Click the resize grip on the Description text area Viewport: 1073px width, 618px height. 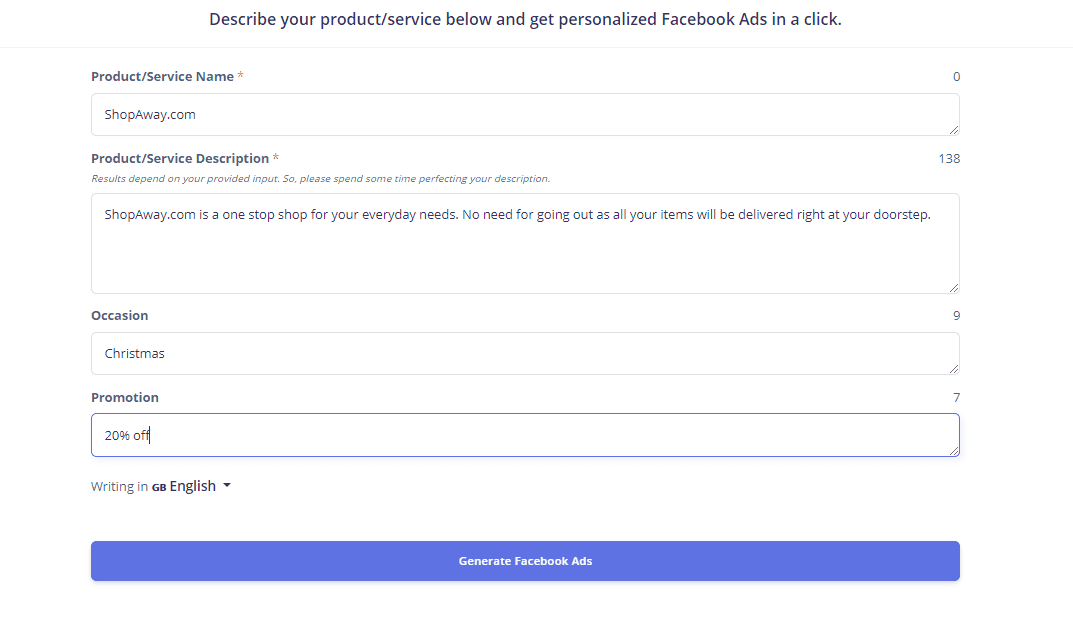click(x=954, y=288)
